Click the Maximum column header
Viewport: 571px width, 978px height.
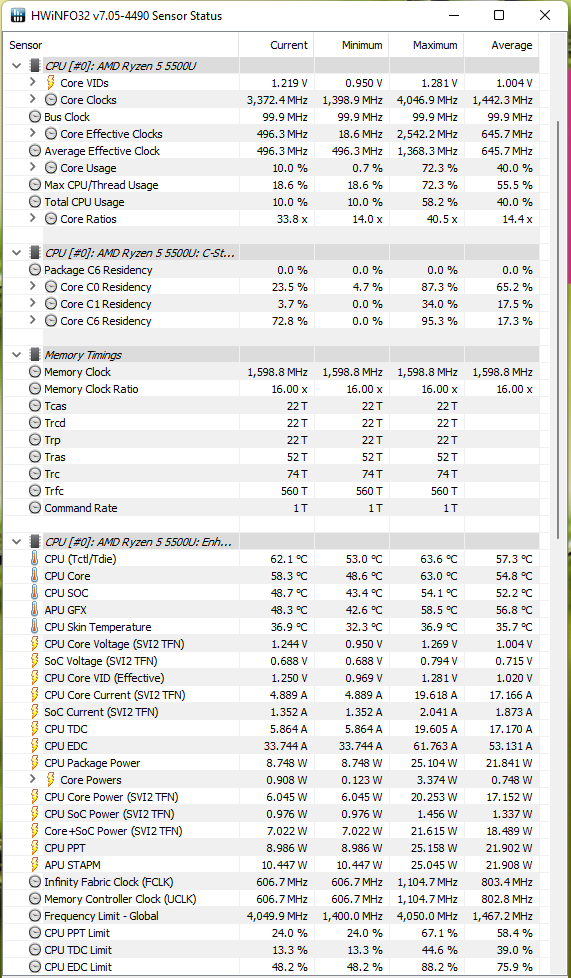[427, 45]
